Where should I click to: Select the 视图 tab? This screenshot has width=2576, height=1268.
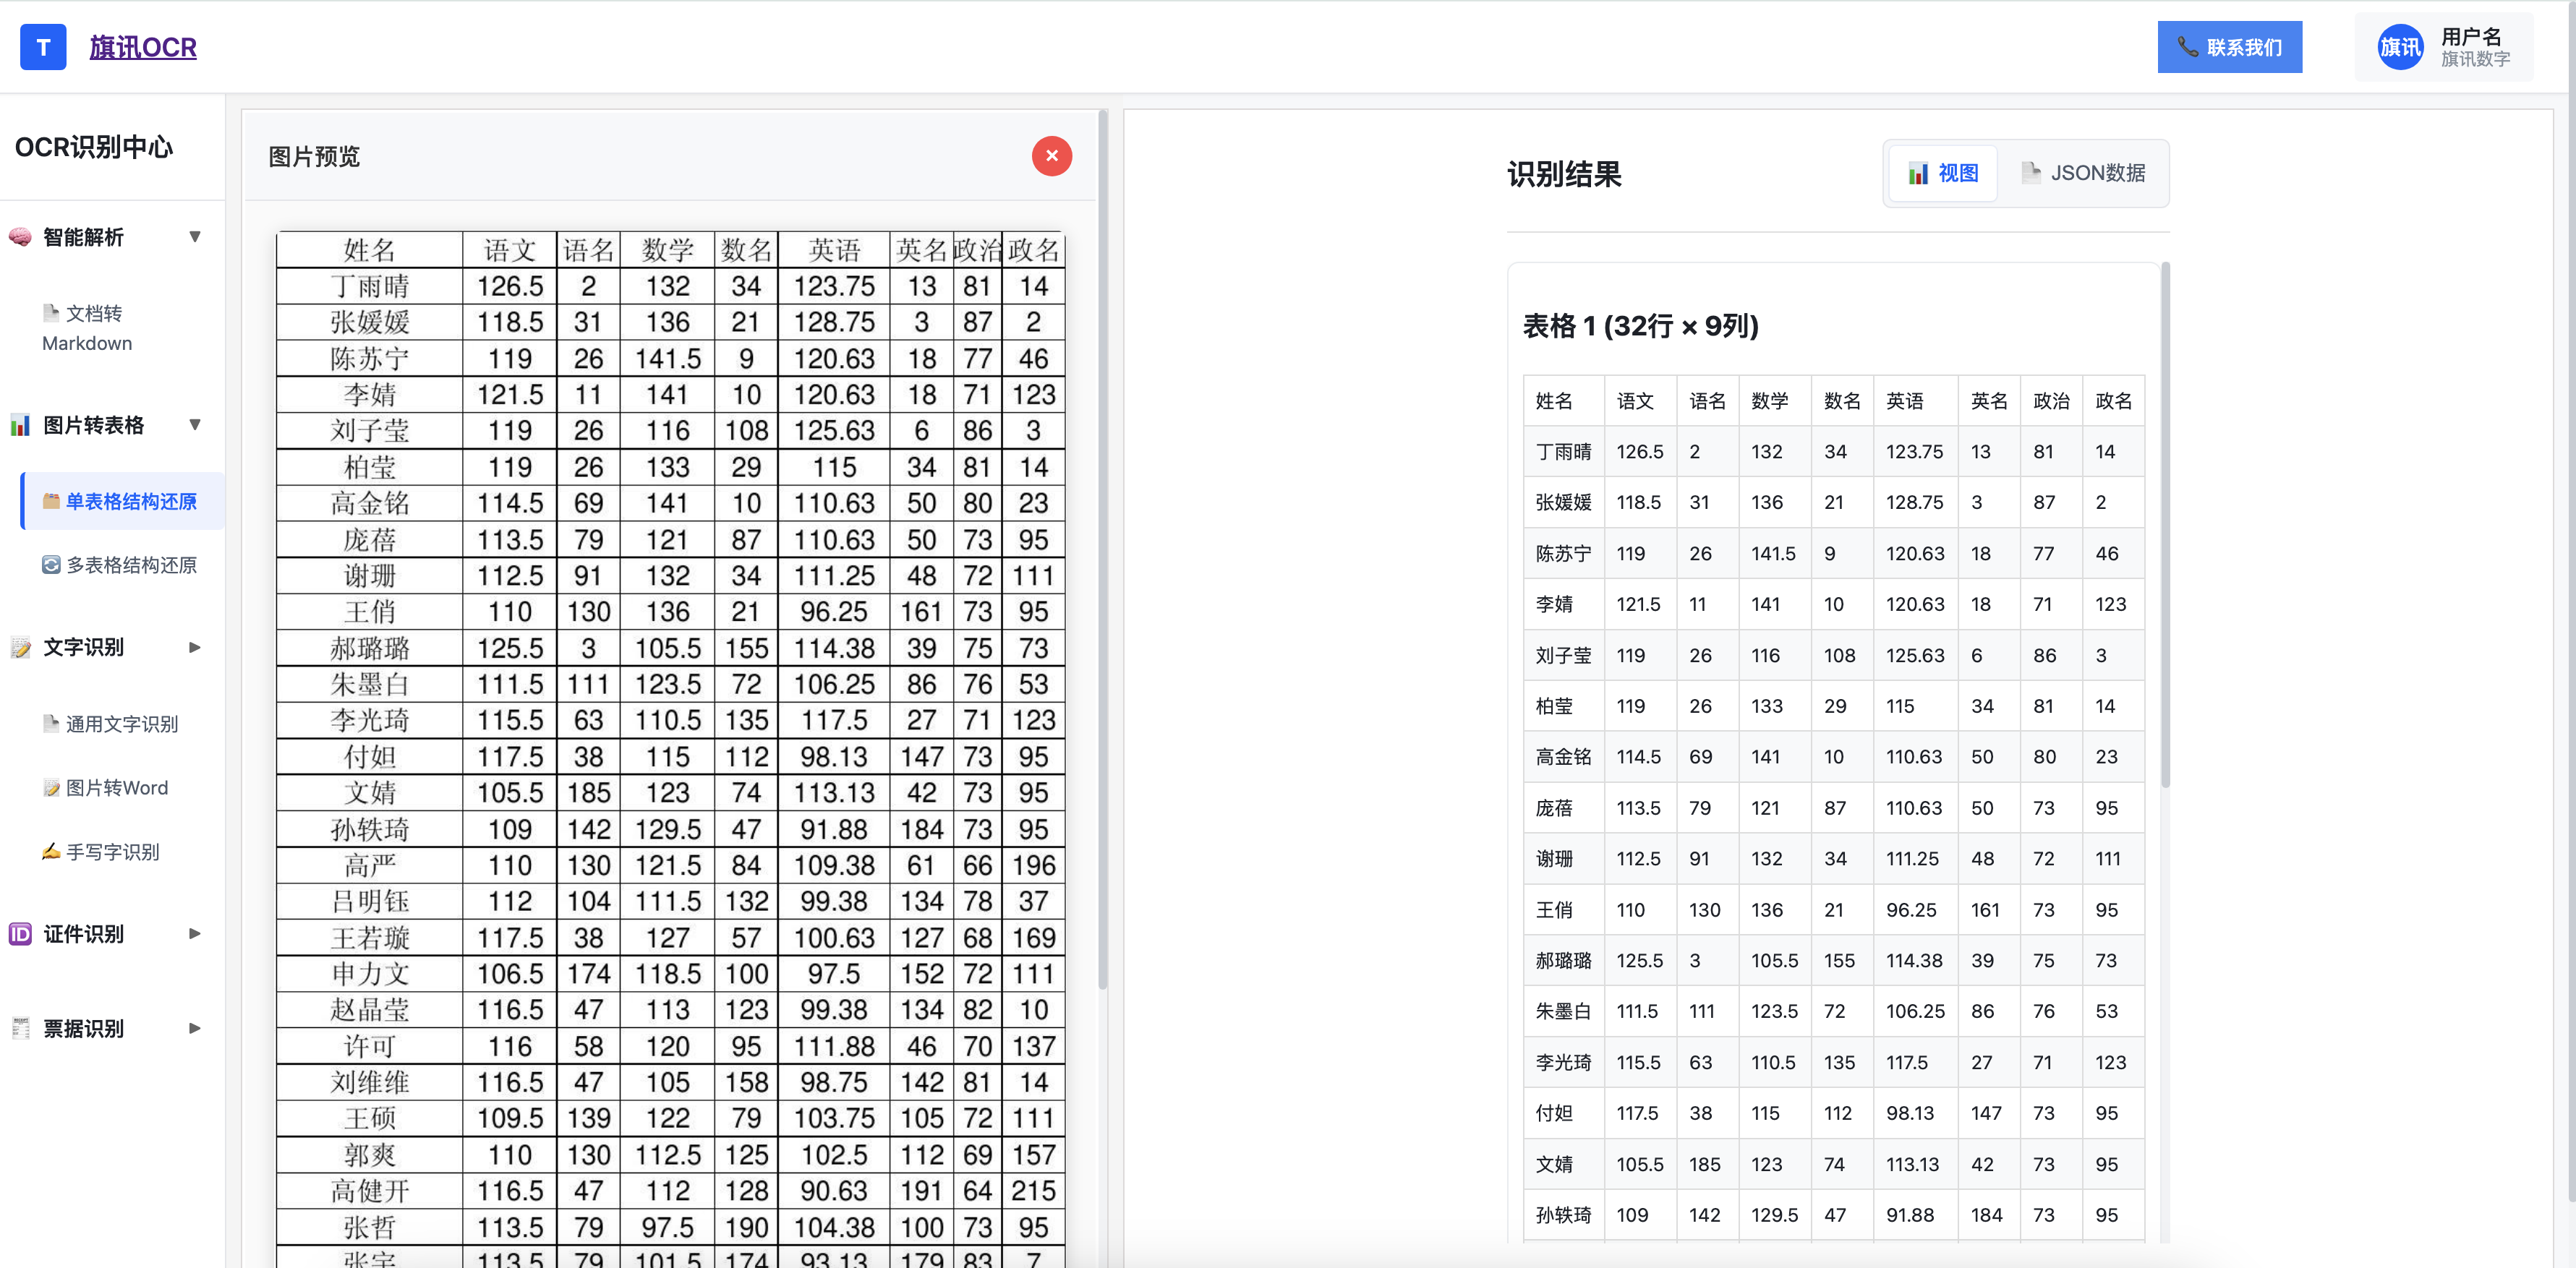(x=1943, y=173)
